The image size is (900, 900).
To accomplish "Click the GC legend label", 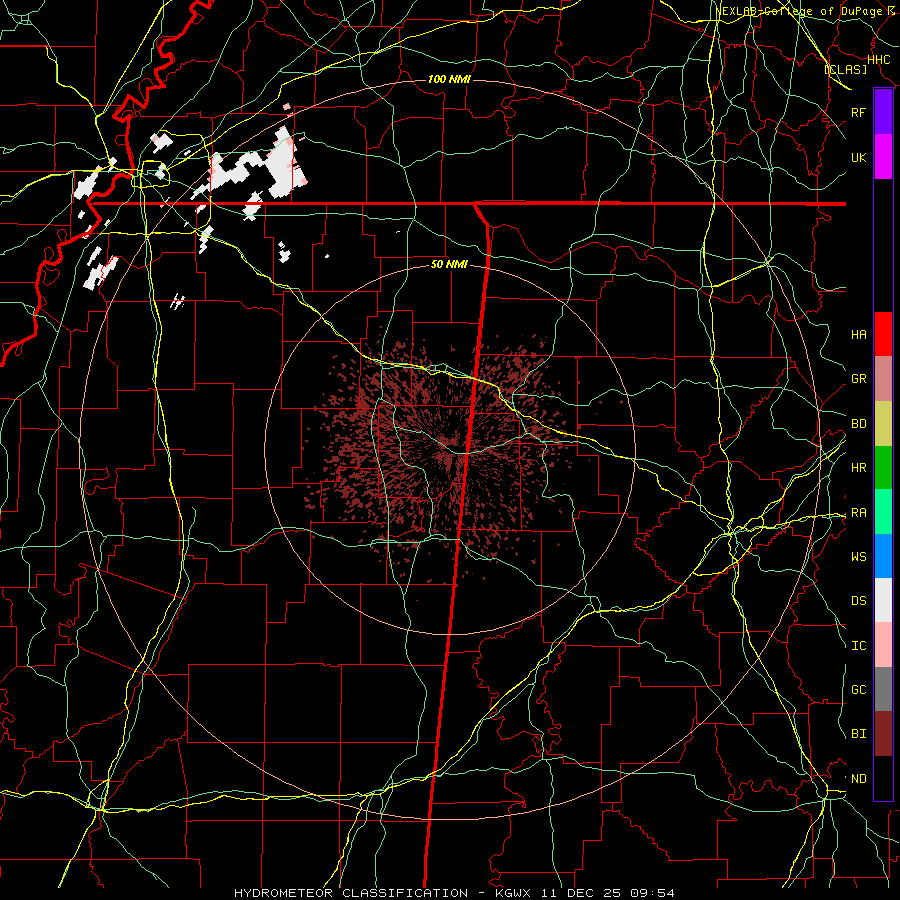I will (x=858, y=689).
